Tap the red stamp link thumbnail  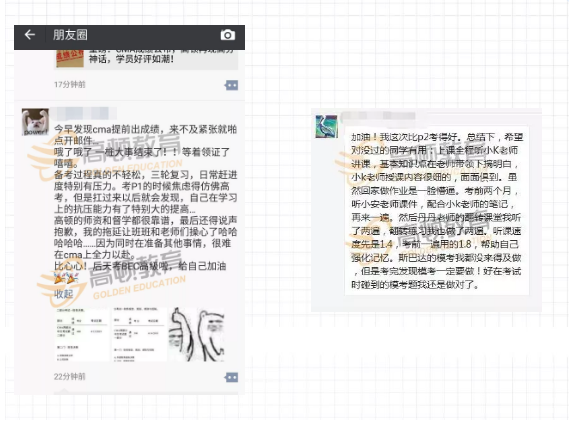click(70, 59)
